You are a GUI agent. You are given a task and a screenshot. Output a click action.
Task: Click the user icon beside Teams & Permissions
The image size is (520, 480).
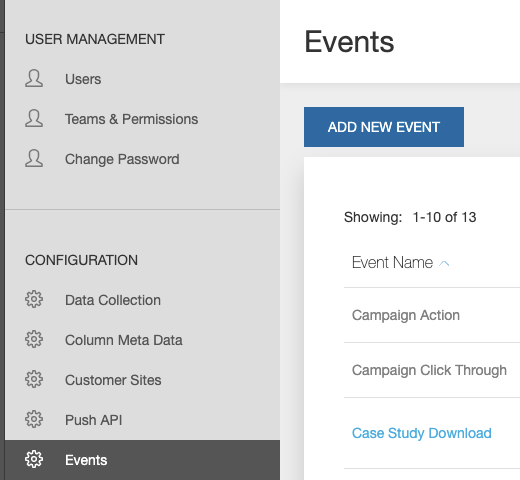[x=34, y=118]
